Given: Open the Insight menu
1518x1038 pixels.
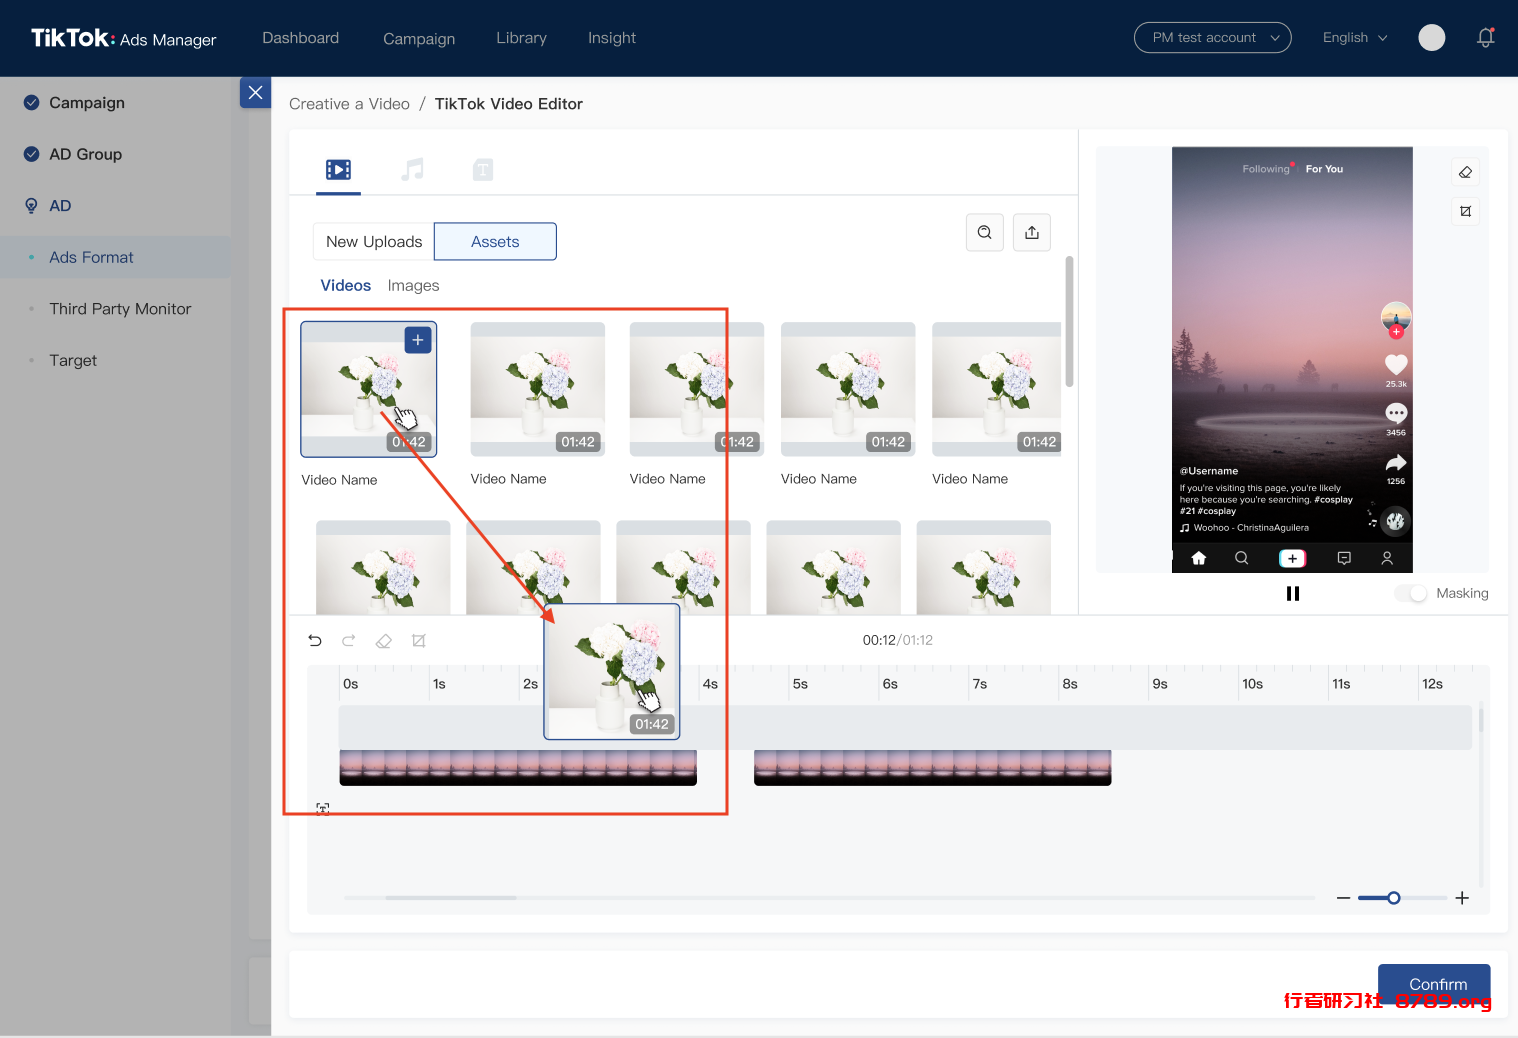Looking at the screenshot, I should (612, 38).
